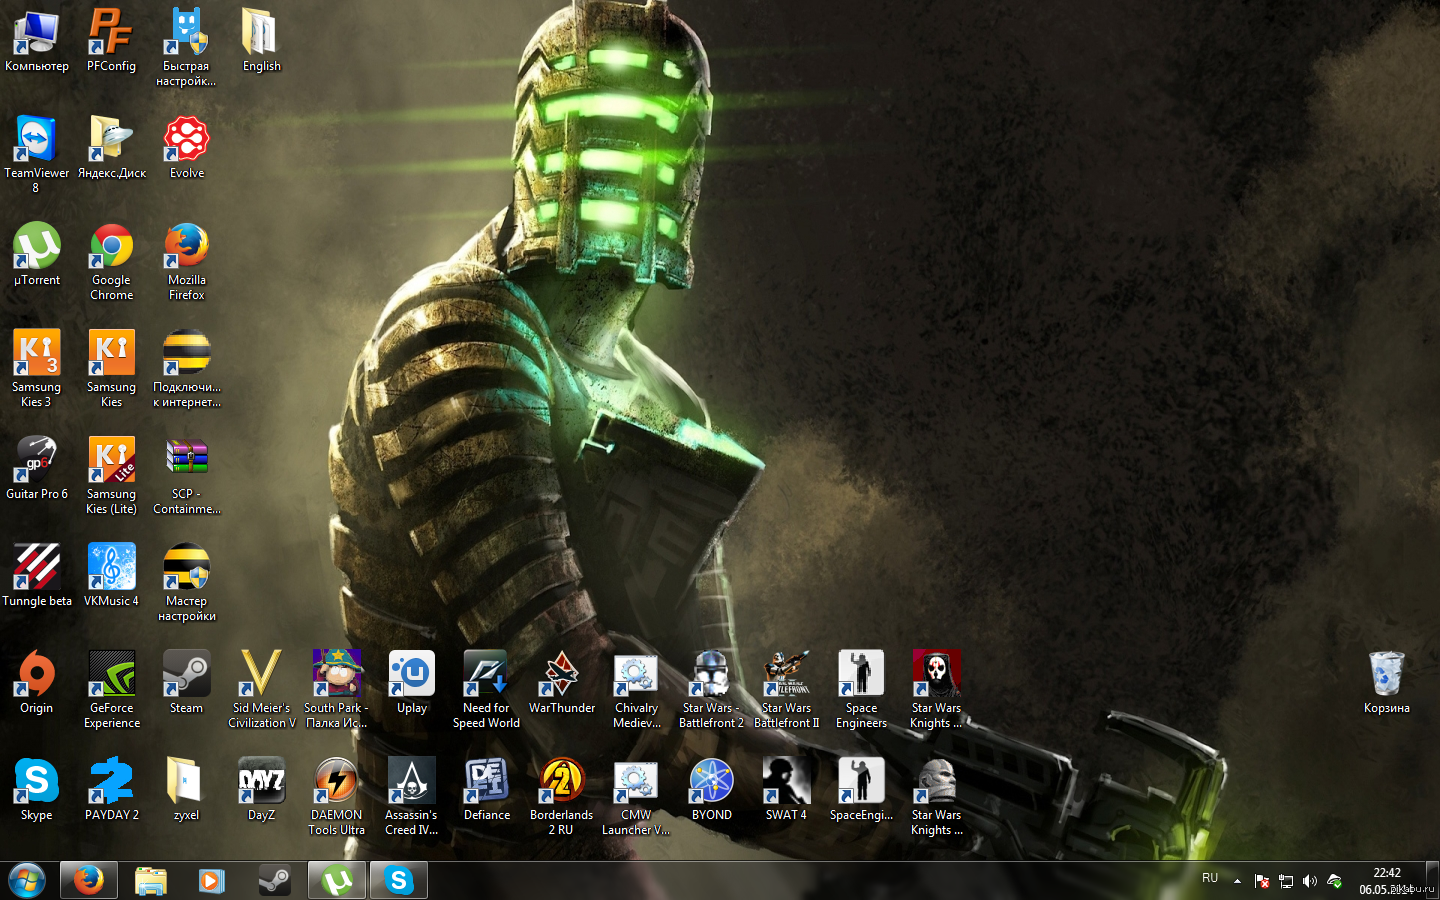Select the Tunngle beta shortcut

37,576
